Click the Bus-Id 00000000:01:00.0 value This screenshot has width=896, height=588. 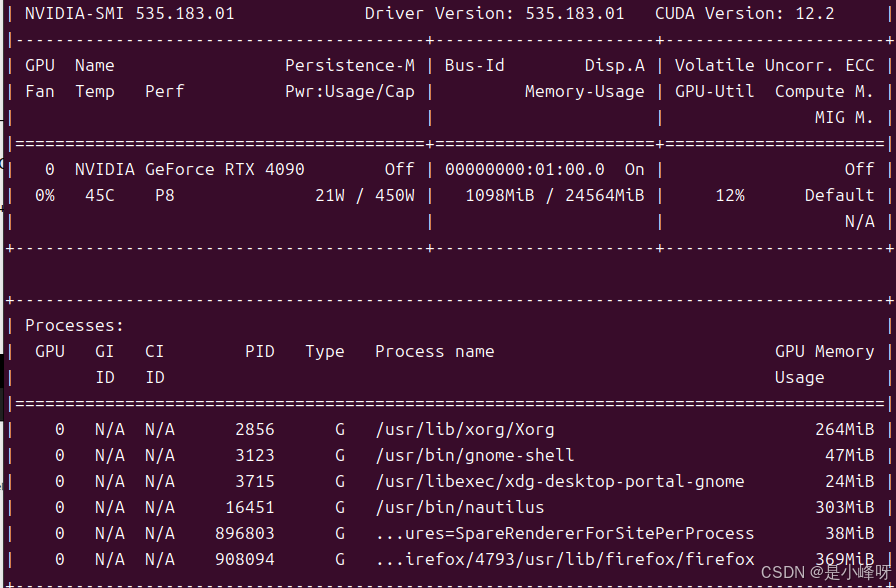click(x=524, y=169)
